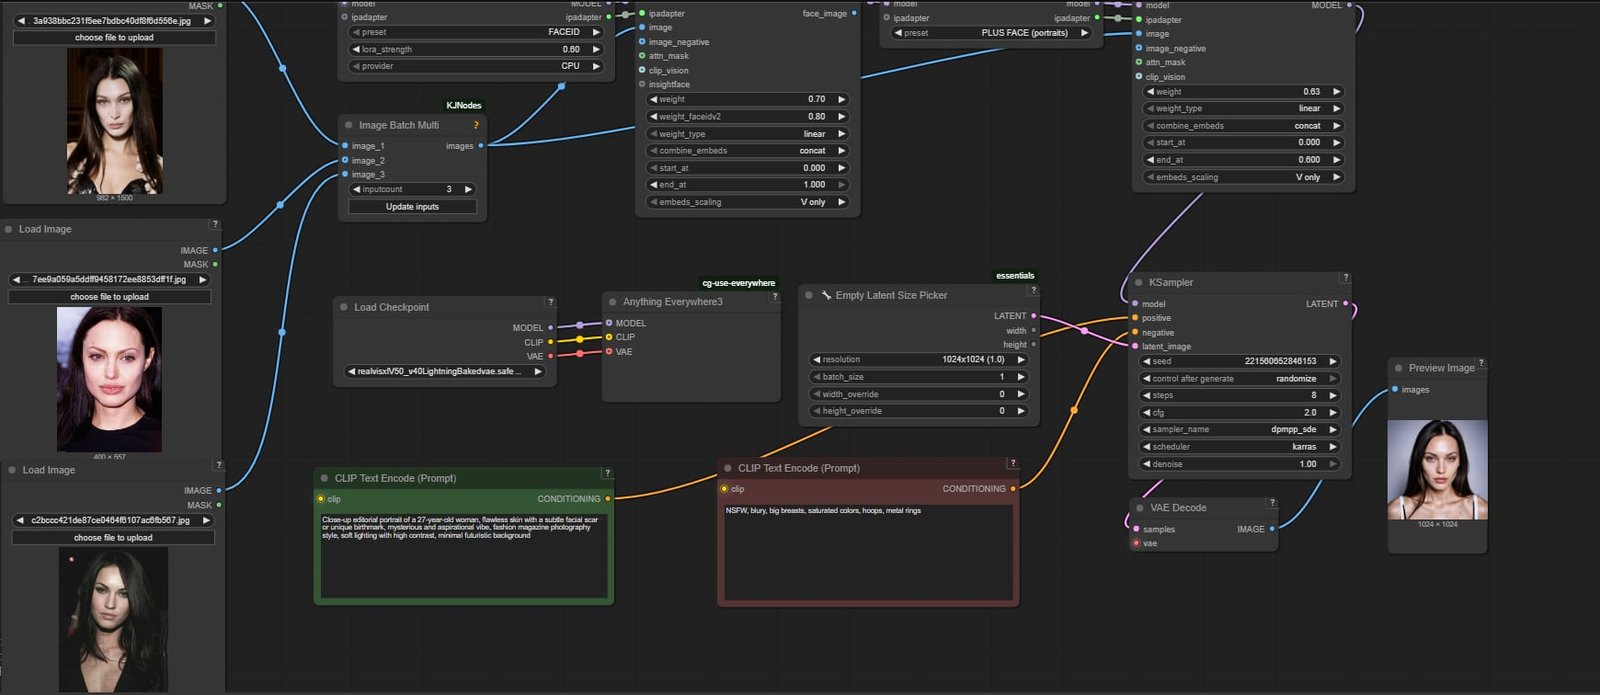The height and width of the screenshot is (695, 1600).
Task: Click choose file to upload under c2bccc421 image
Action: [113, 538]
